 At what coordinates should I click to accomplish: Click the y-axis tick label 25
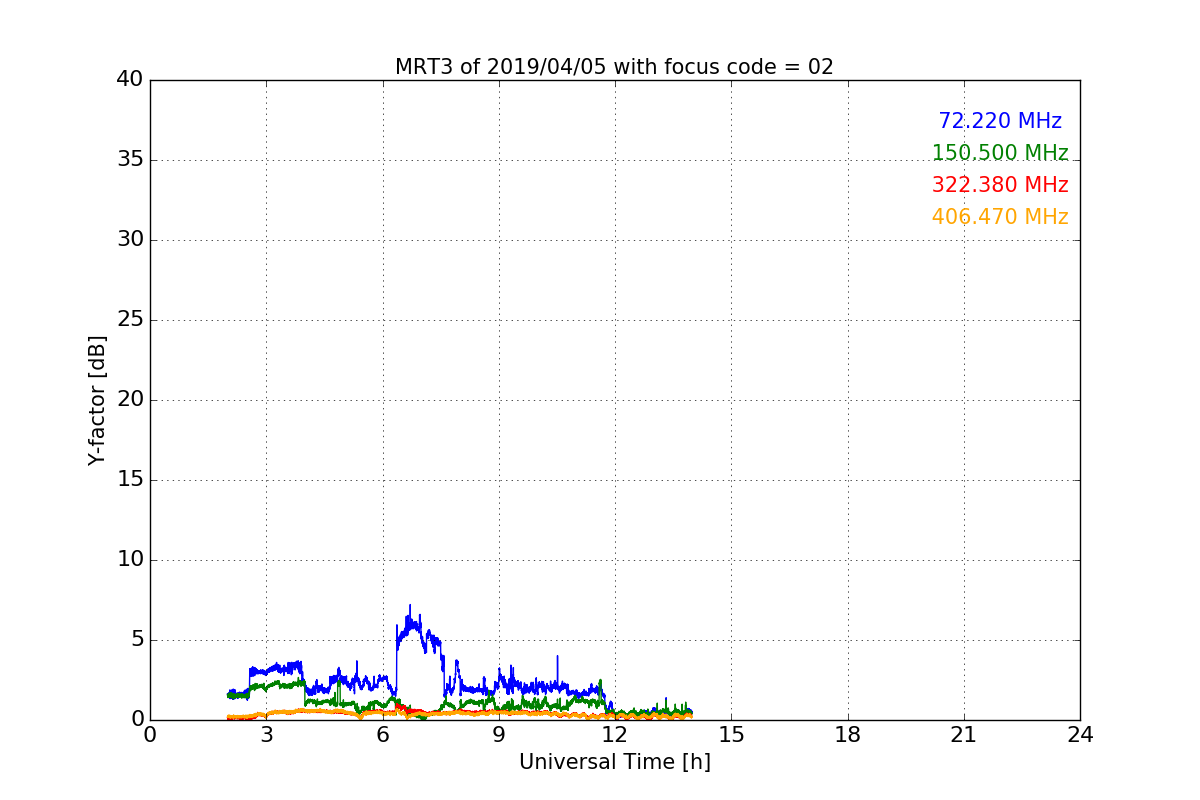pos(130,320)
